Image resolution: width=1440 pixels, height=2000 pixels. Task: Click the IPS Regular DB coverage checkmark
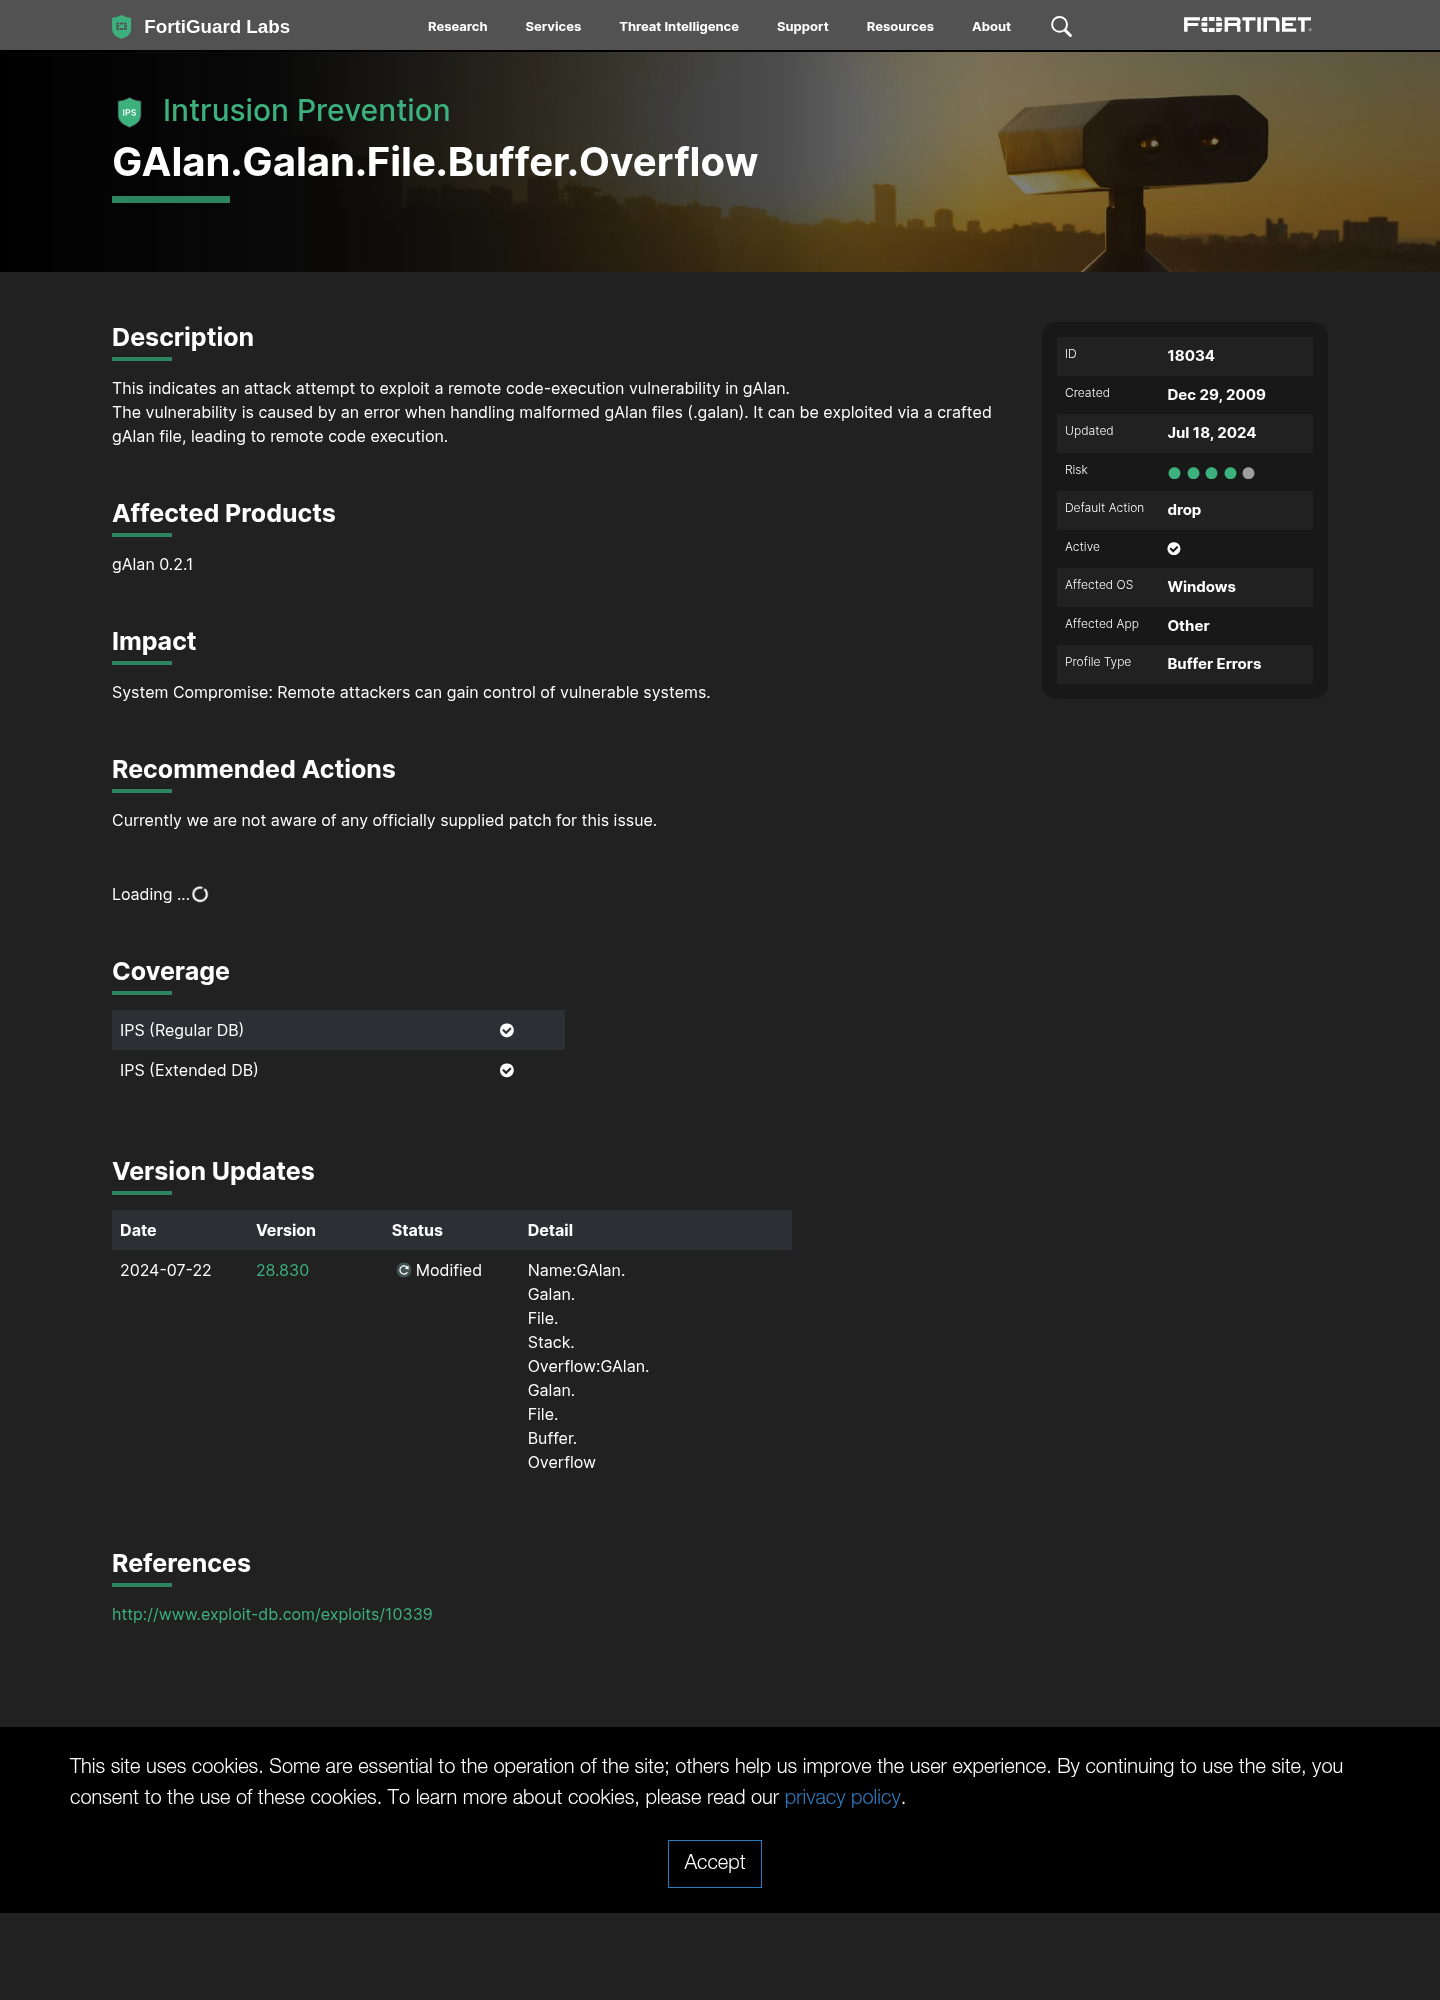pyautogui.click(x=507, y=1030)
